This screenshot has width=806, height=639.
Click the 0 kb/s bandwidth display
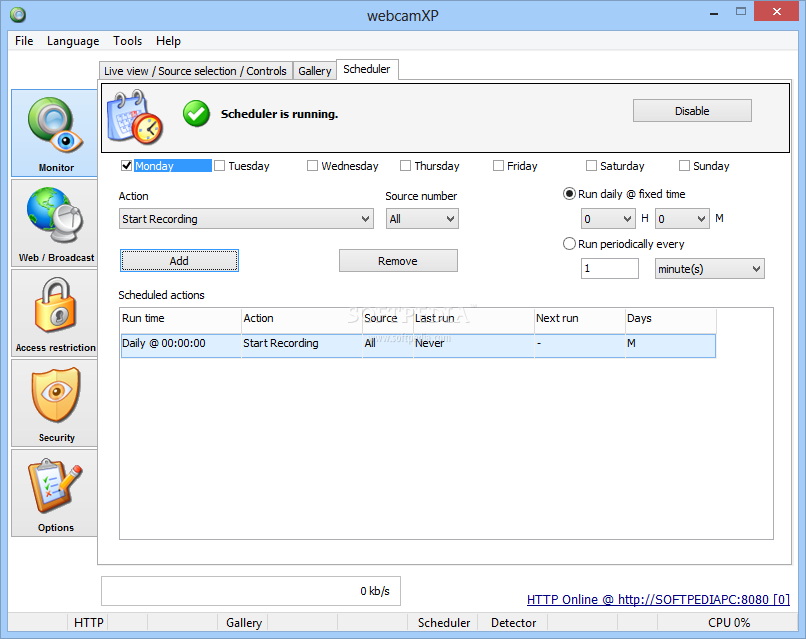point(251,591)
